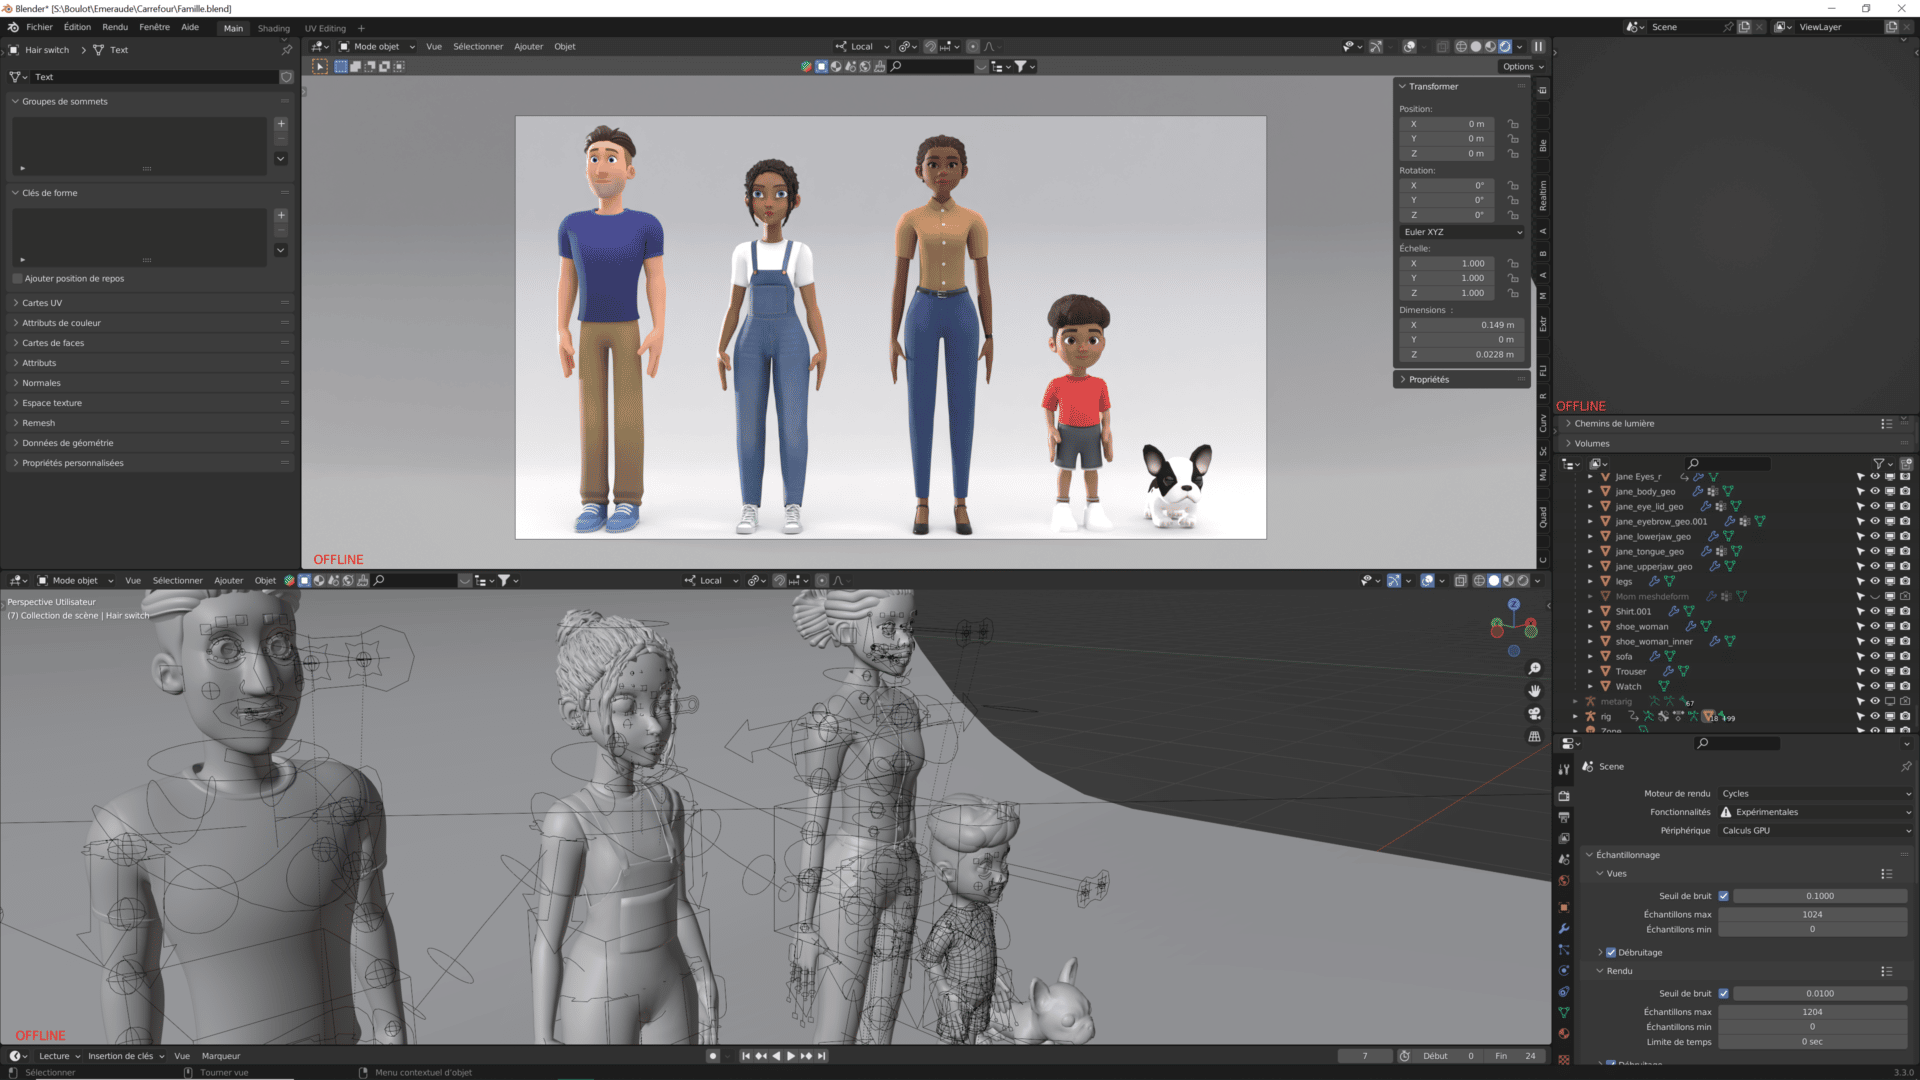Adjust the Seuil de bruit 0.1000 slider
The height and width of the screenshot is (1080, 1920).
[x=1818, y=896]
